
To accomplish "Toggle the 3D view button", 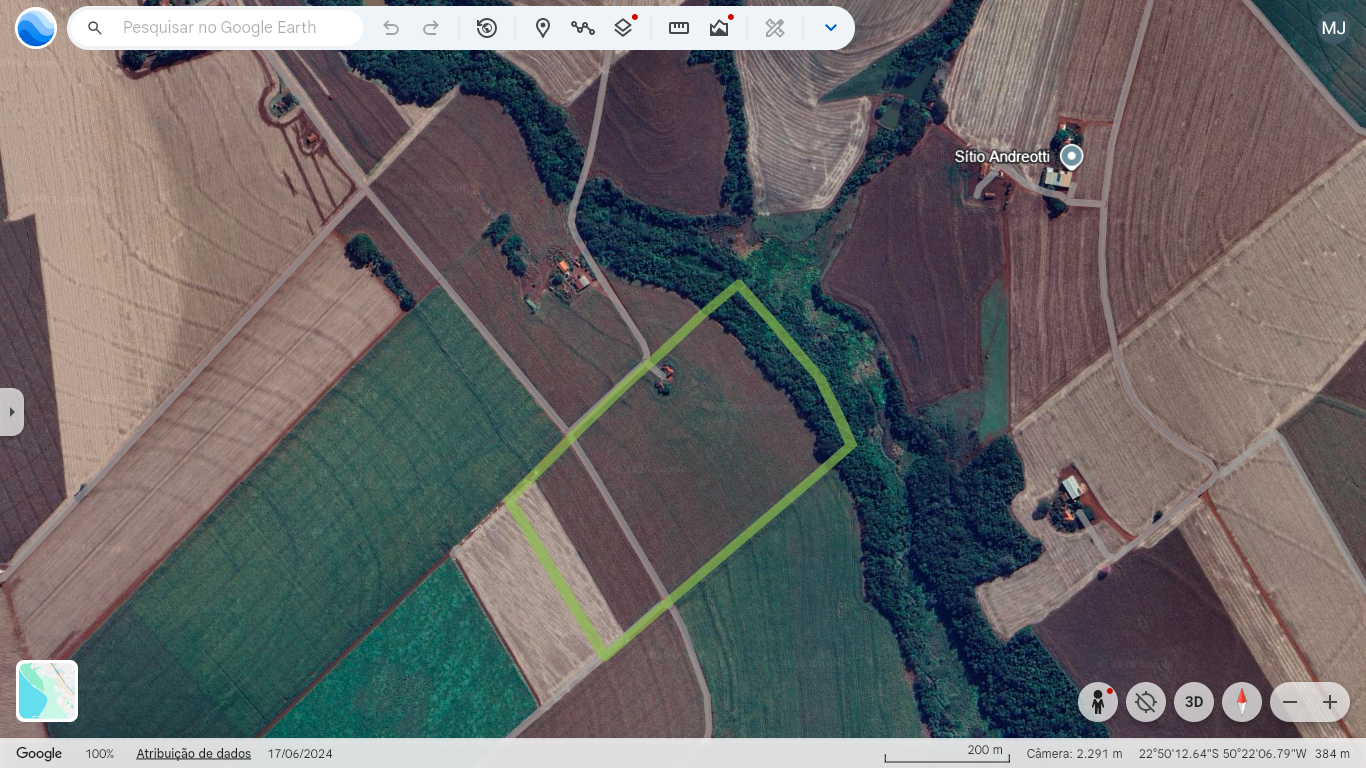I will (x=1194, y=702).
